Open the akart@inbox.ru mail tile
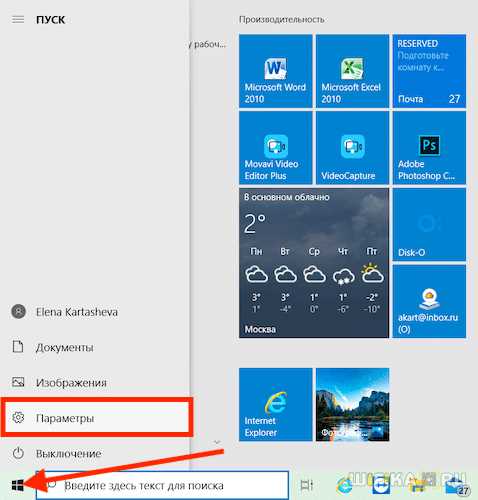478x500 pixels. pos(429,301)
